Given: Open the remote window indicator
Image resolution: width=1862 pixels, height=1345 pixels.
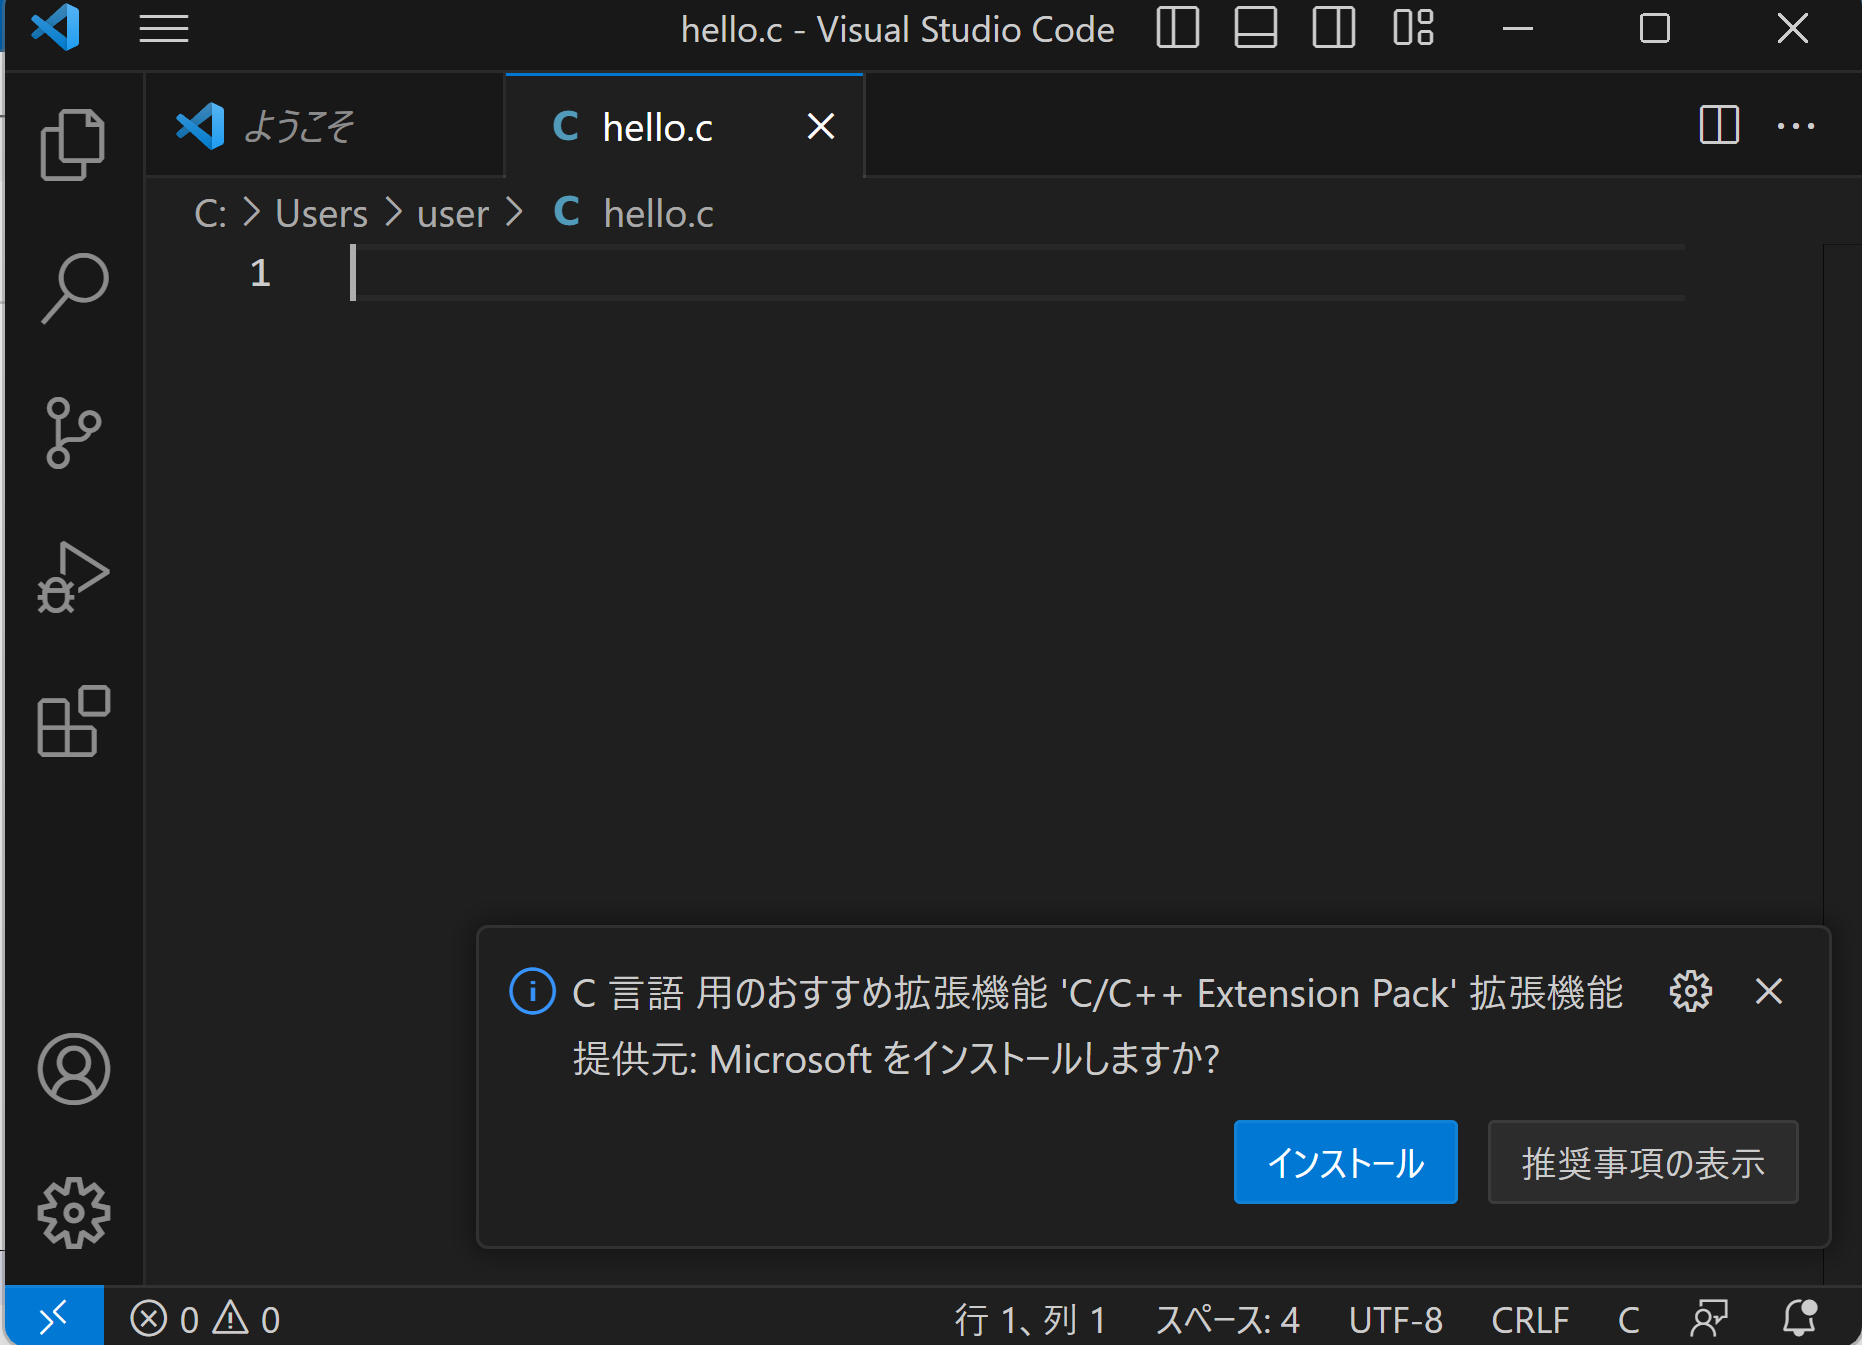Looking at the screenshot, I should click(x=54, y=1317).
